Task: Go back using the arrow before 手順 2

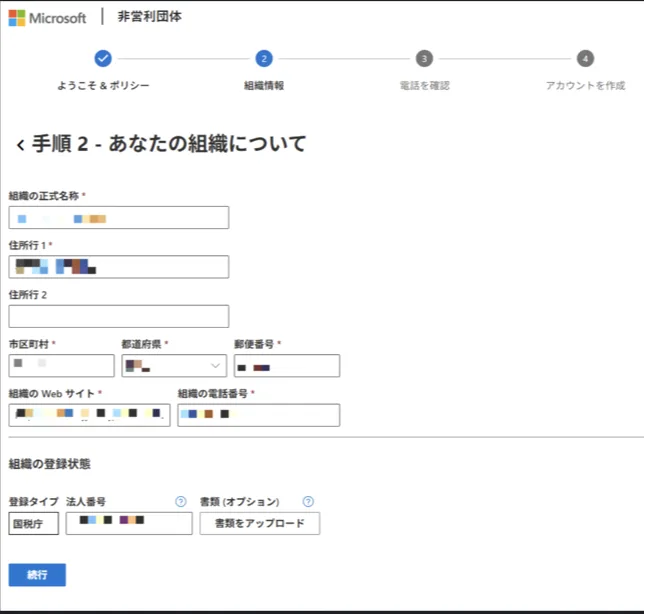Action: tap(20, 145)
